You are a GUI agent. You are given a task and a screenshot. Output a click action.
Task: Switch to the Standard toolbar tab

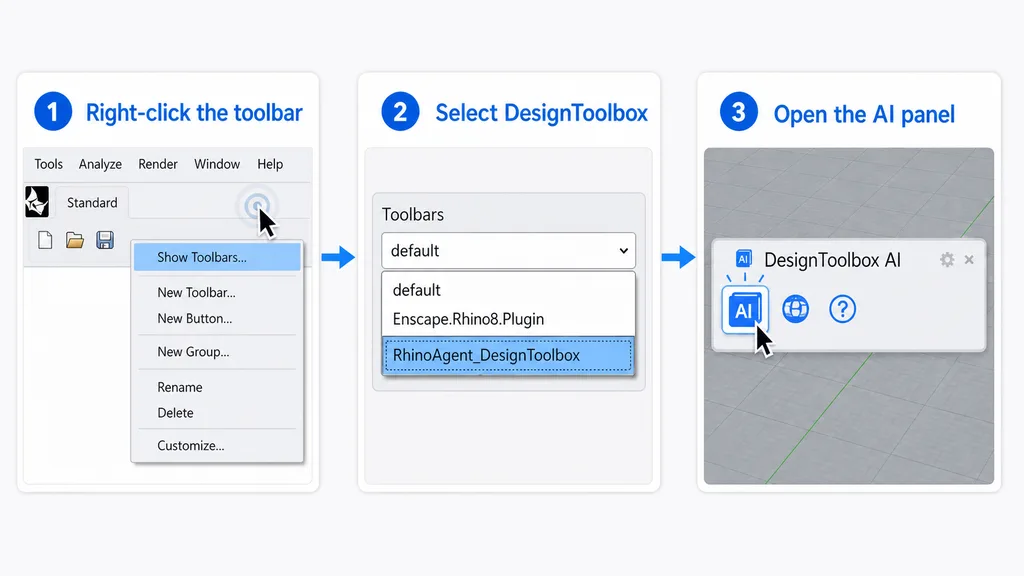coord(92,202)
